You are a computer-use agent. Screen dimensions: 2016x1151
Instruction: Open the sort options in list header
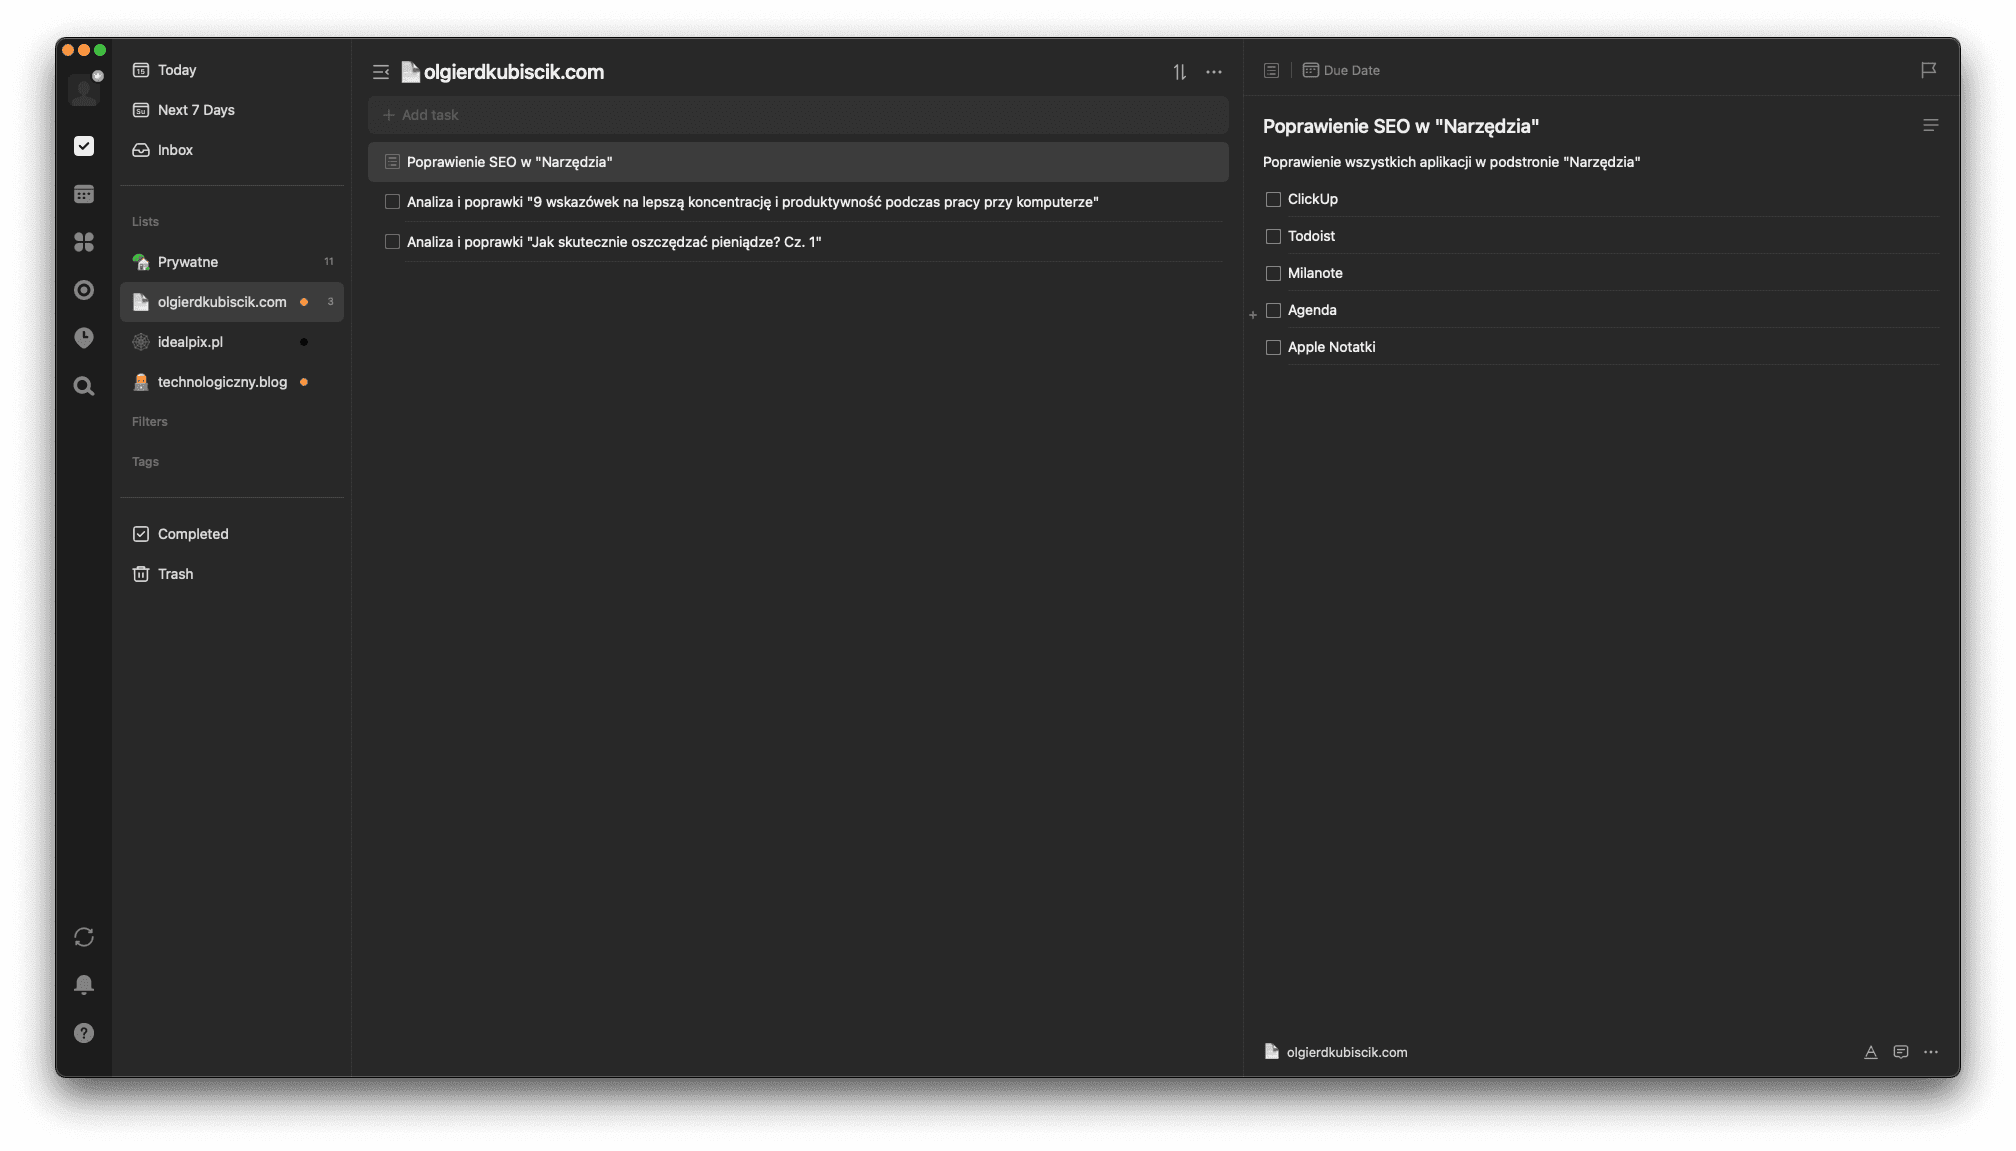[x=1180, y=72]
